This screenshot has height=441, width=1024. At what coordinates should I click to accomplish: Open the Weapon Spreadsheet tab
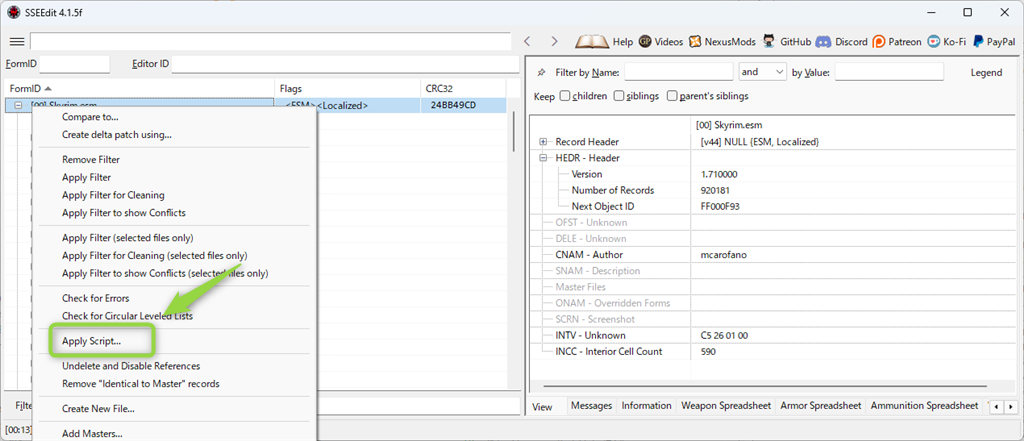(726, 406)
